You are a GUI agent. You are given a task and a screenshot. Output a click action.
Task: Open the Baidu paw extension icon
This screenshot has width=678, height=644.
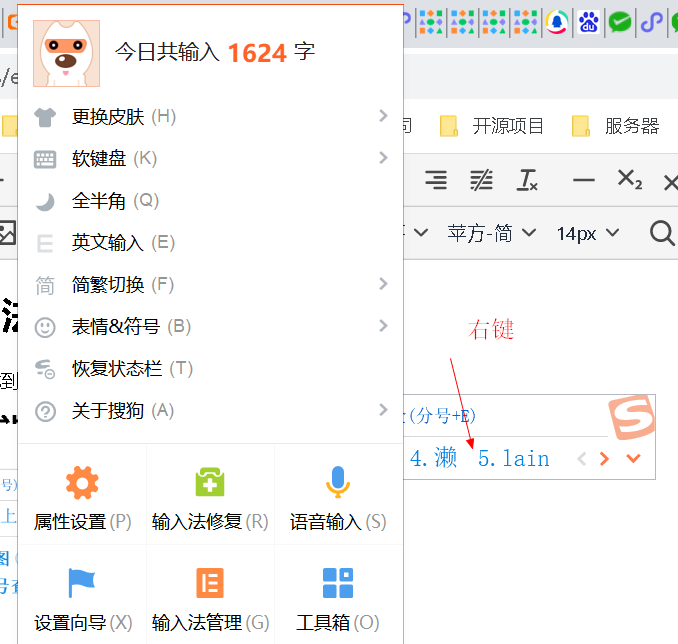588,22
